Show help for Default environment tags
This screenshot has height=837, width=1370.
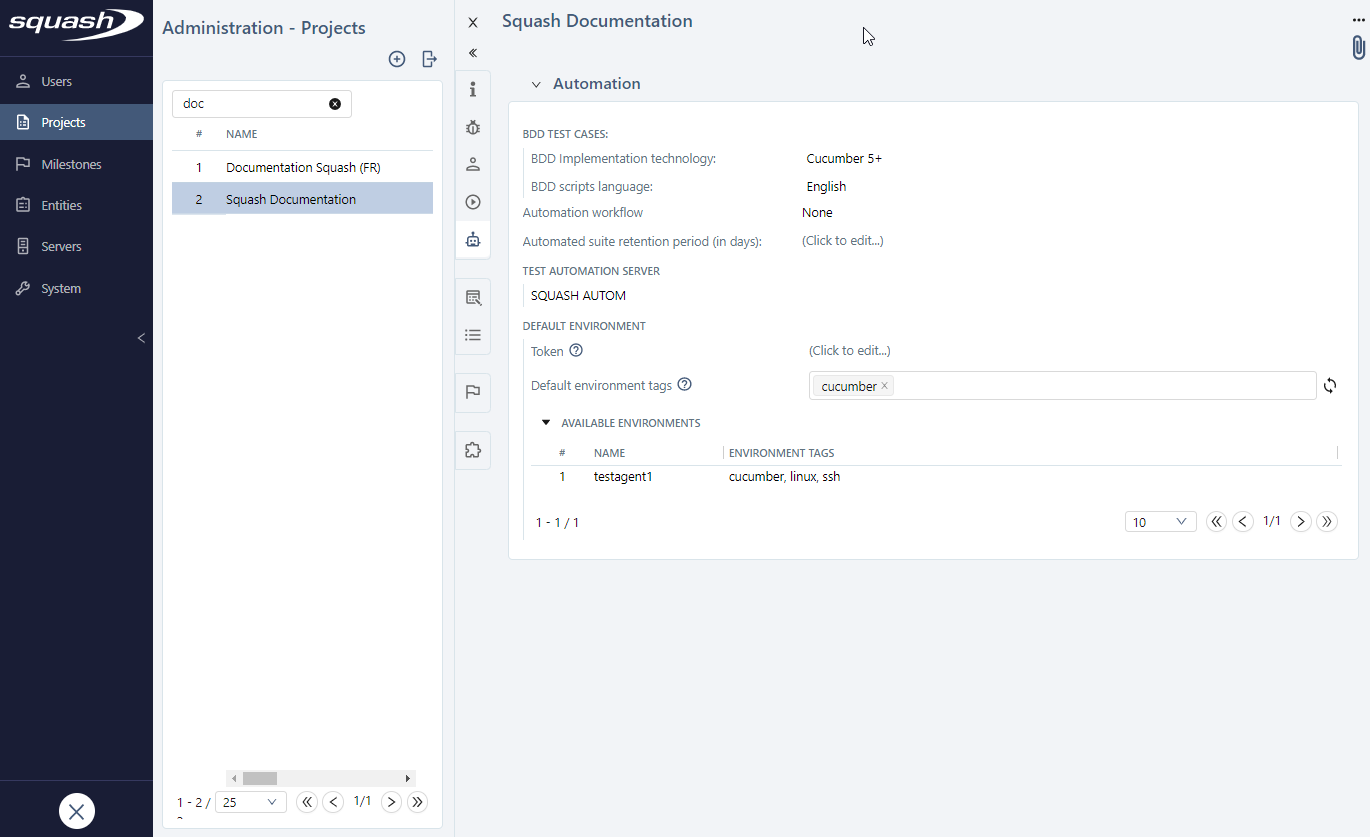pyautogui.click(x=685, y=385)
